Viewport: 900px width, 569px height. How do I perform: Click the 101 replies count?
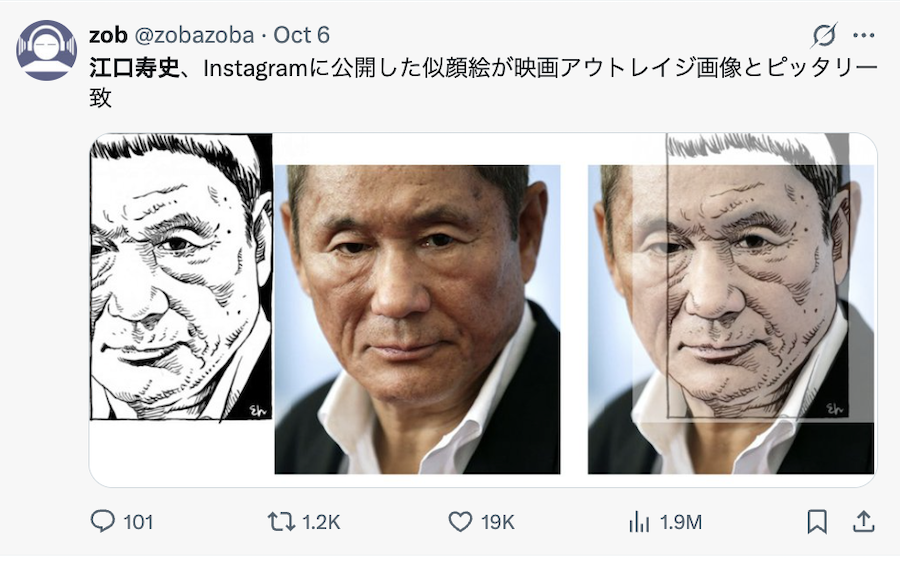tap(138, 521)
